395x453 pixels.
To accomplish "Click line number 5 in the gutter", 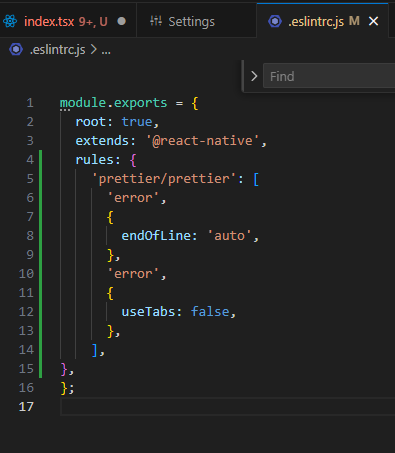I will coord(30,179).
